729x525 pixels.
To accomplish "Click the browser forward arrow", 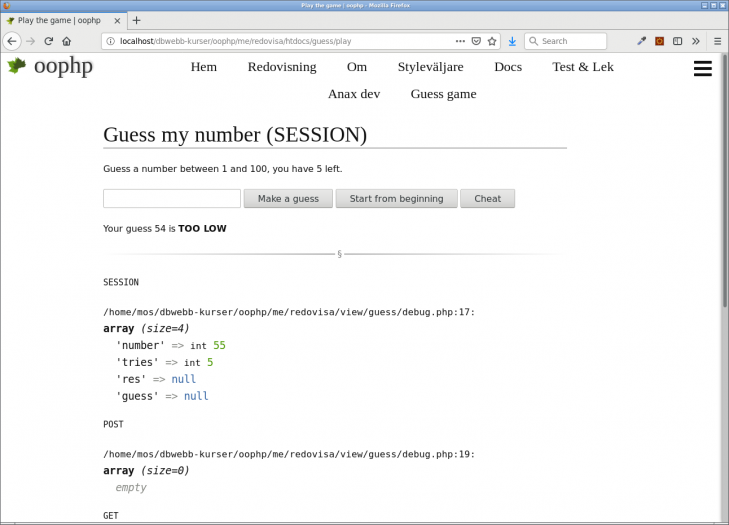I will point(31,41).
